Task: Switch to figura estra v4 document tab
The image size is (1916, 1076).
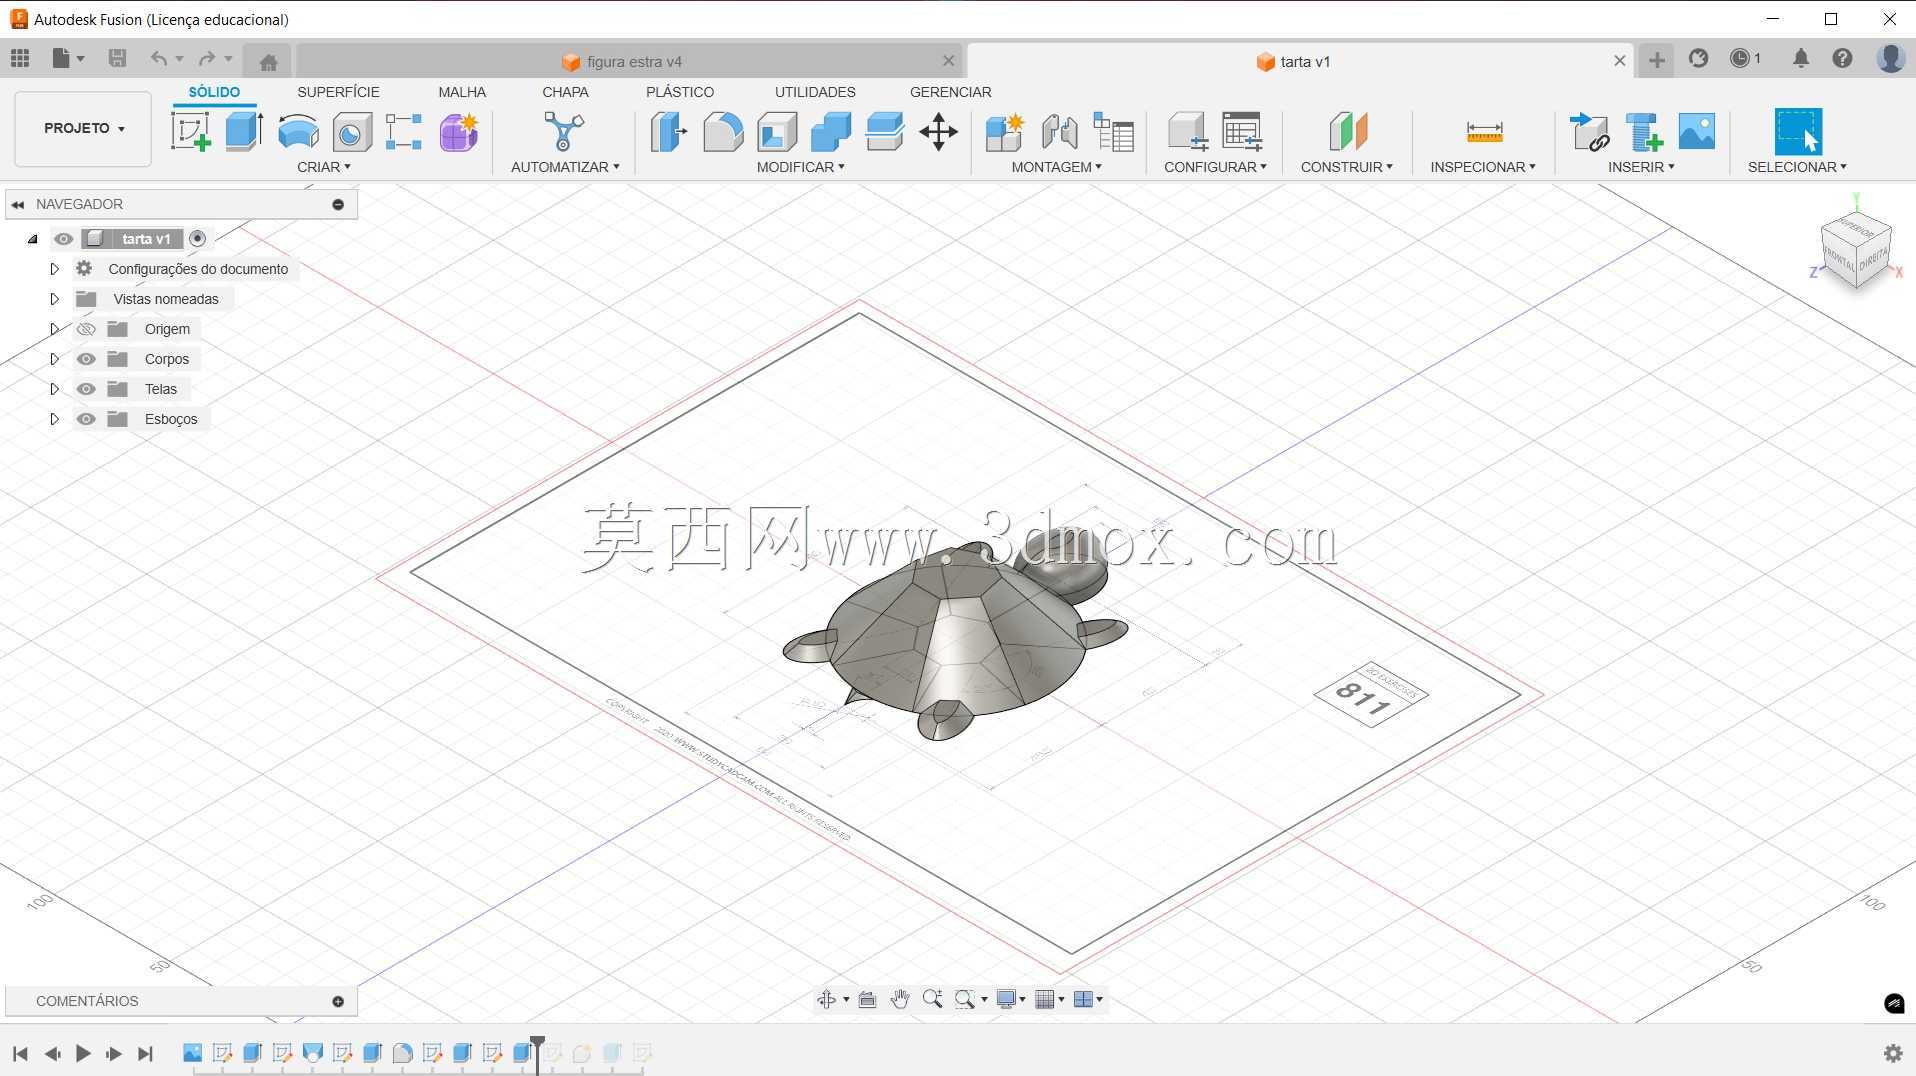Action: pos(630,61)
